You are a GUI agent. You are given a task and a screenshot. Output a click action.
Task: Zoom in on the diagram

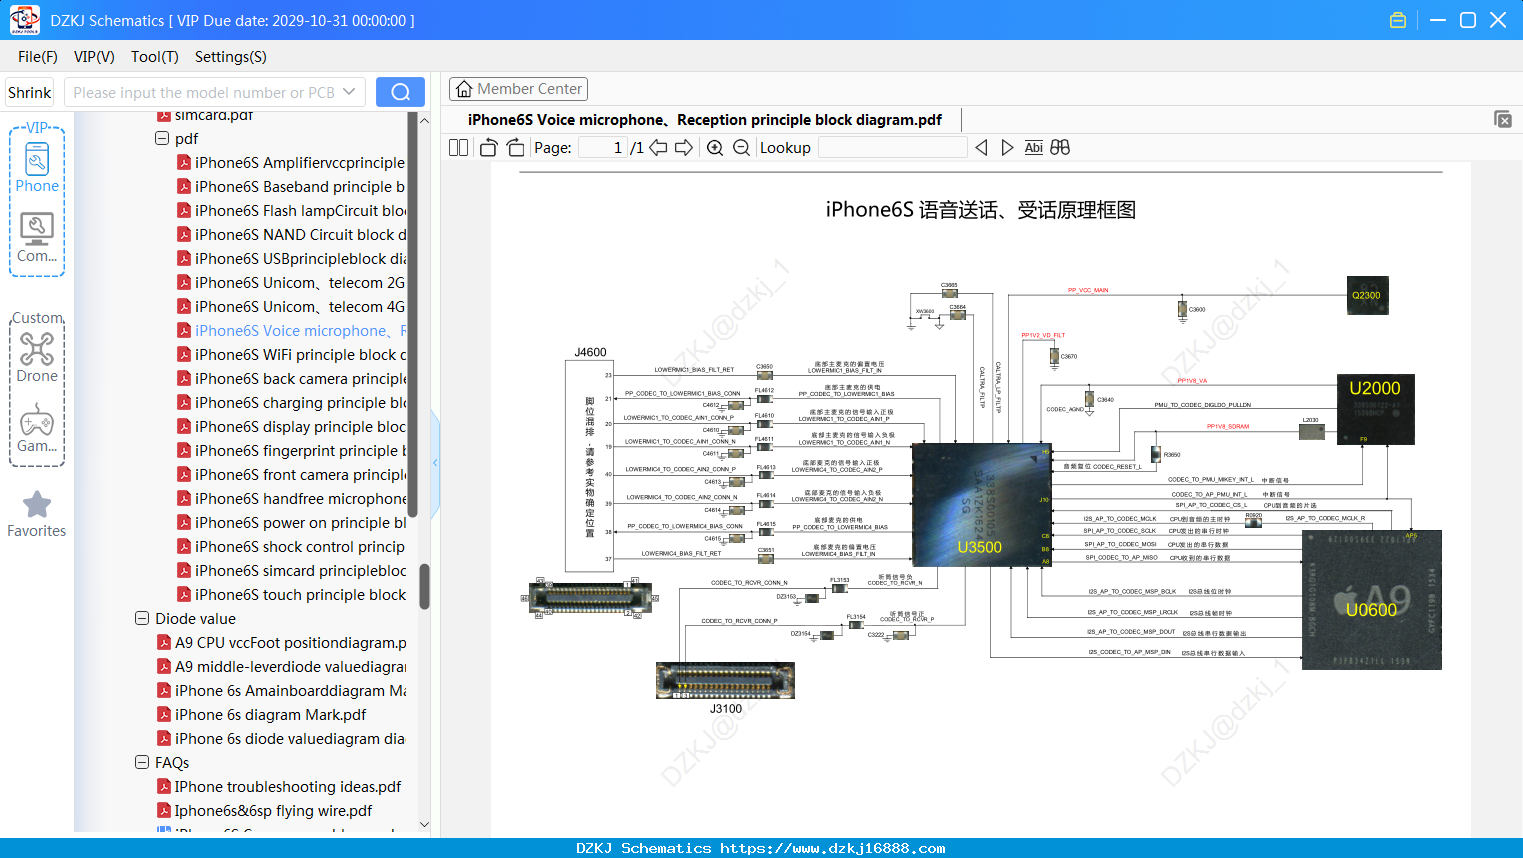715,148
